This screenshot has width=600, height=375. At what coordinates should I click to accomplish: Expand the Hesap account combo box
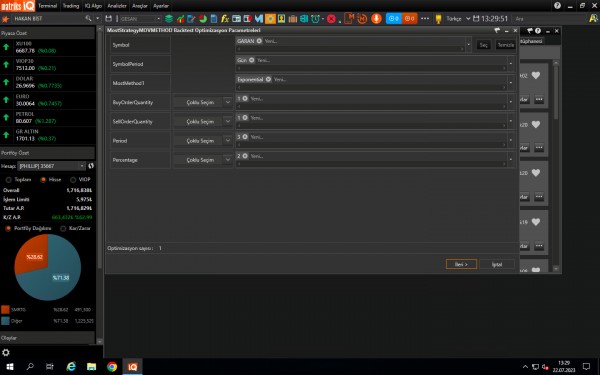[x=82, y=166]
